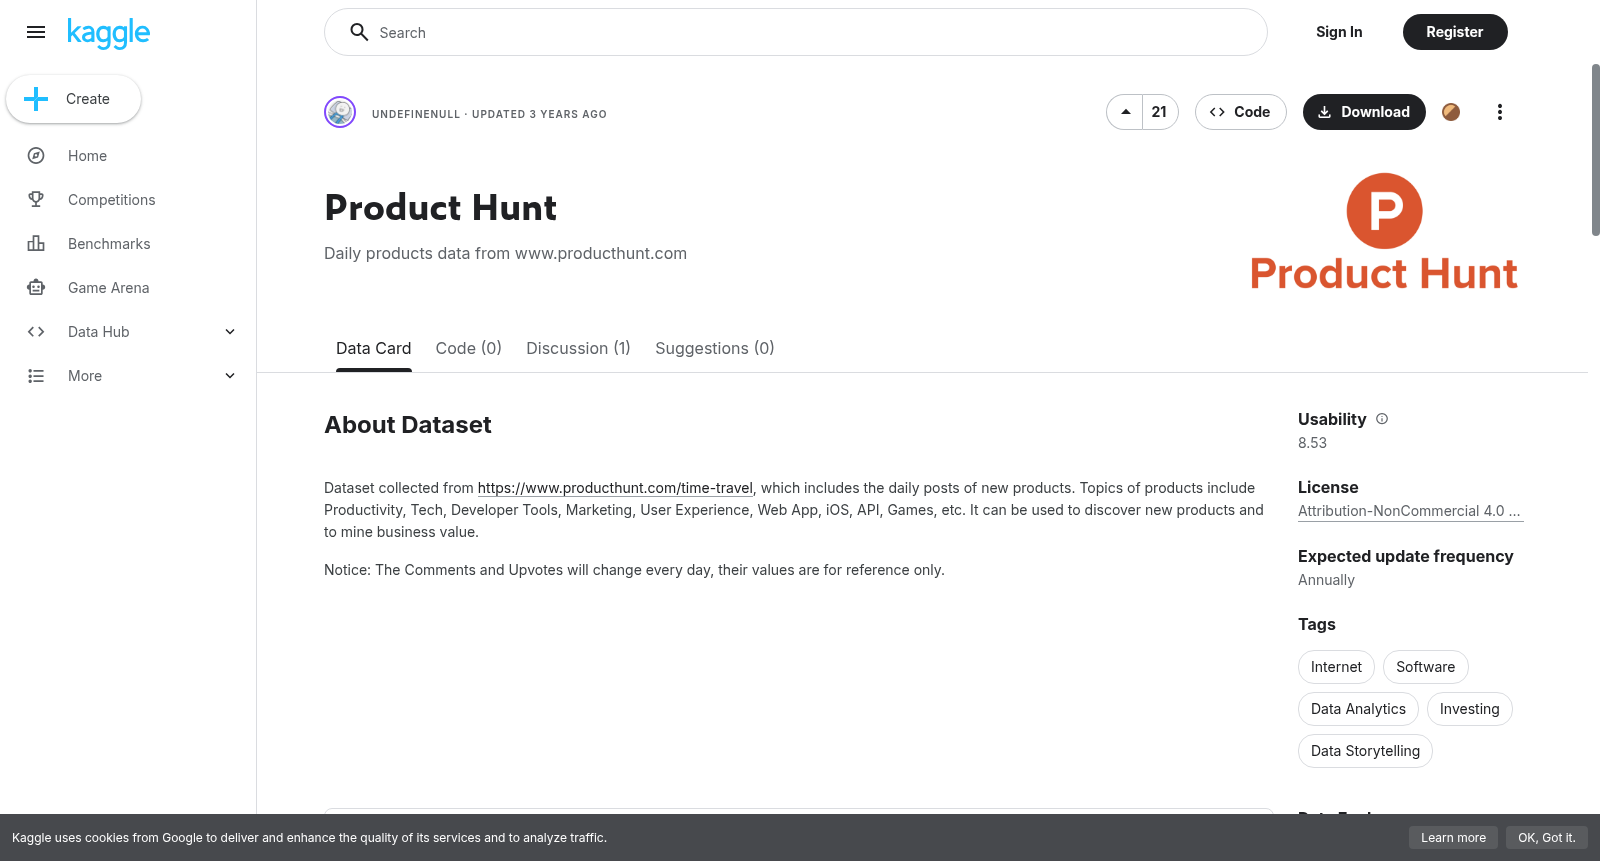1600x861 pixels.
Task: Expand the Data Hub chevron
Action: (x=230, y=332)
